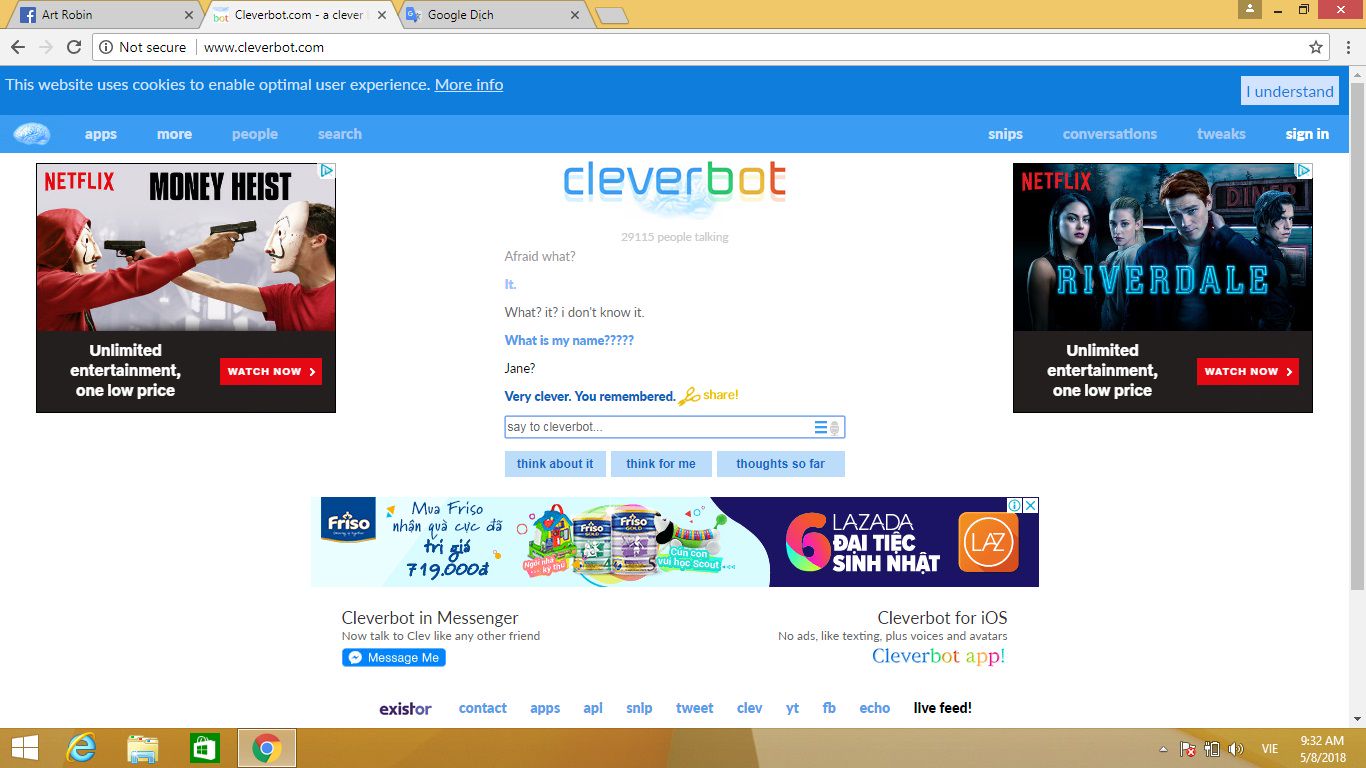Open the contact footer link
Screen dimensions: 1366x768
point(483,708)
